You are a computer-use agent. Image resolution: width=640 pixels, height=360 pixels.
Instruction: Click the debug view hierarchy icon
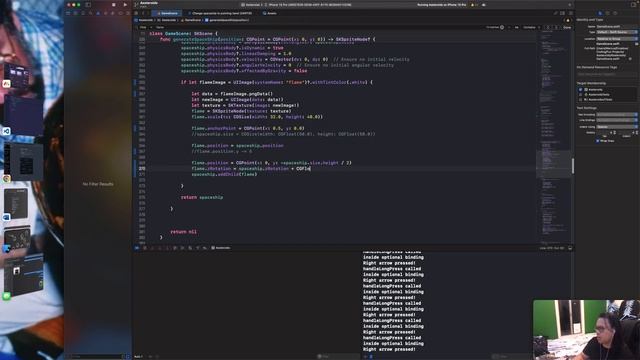(182, 248)
